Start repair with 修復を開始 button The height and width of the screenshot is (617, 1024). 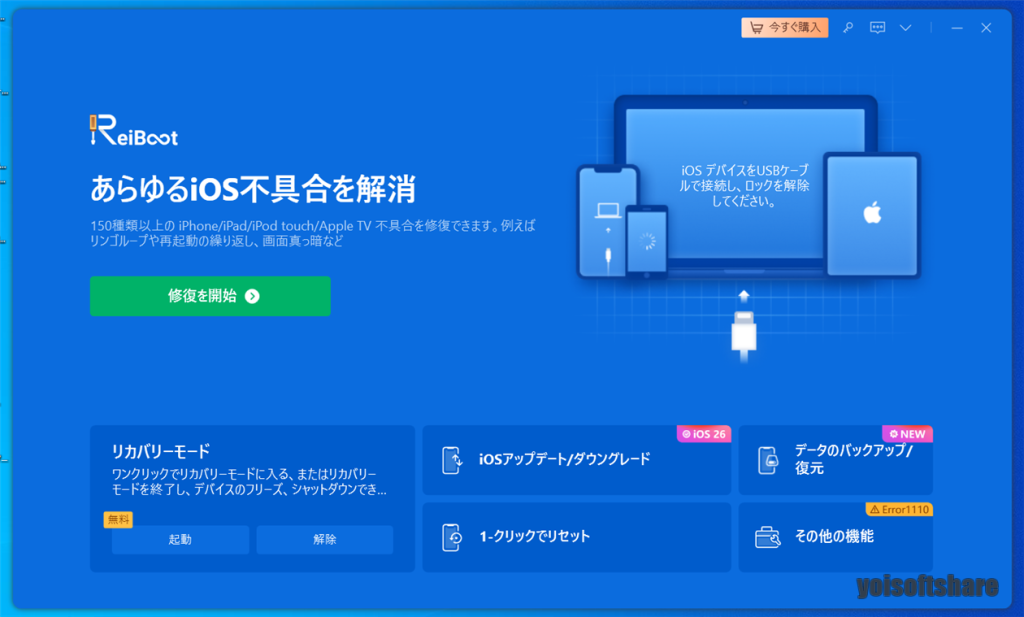pos(210,296)
